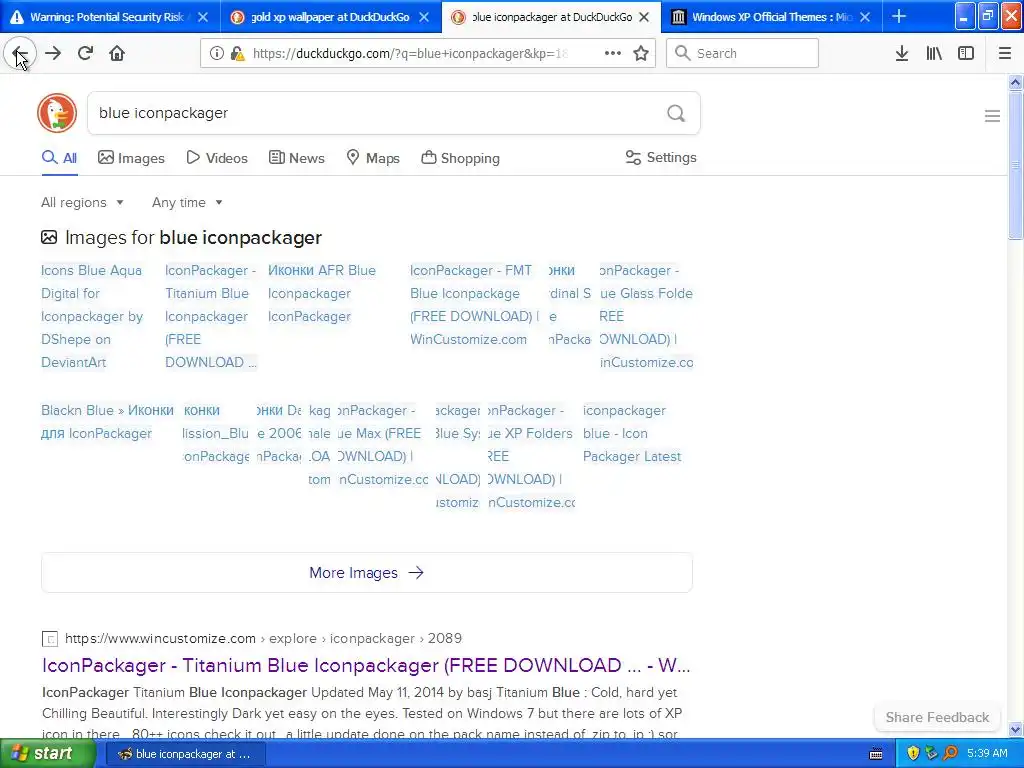The width and height of the screenshot is (1024, 768).
Task: Open the Library bookshelf icon
Action: click(x=934, y=54)
